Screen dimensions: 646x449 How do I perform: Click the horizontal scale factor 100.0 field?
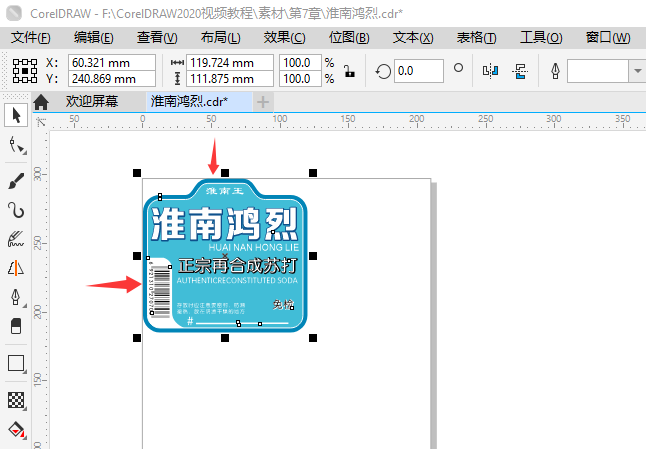point(300,63)
